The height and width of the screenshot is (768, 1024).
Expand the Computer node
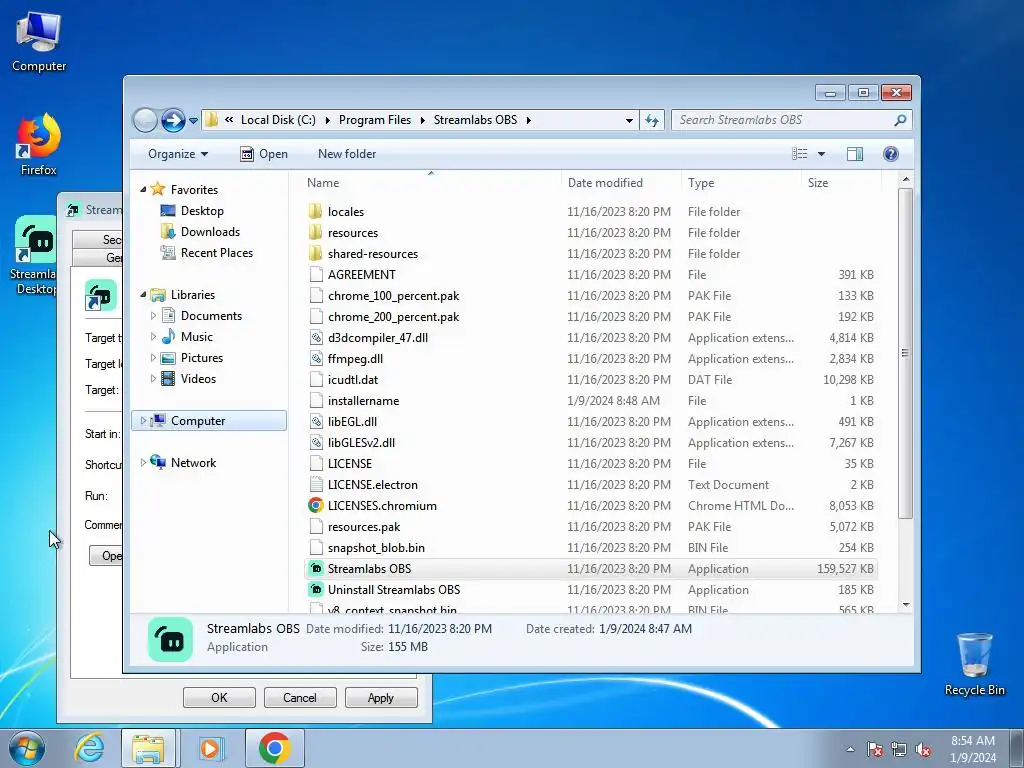143,421
